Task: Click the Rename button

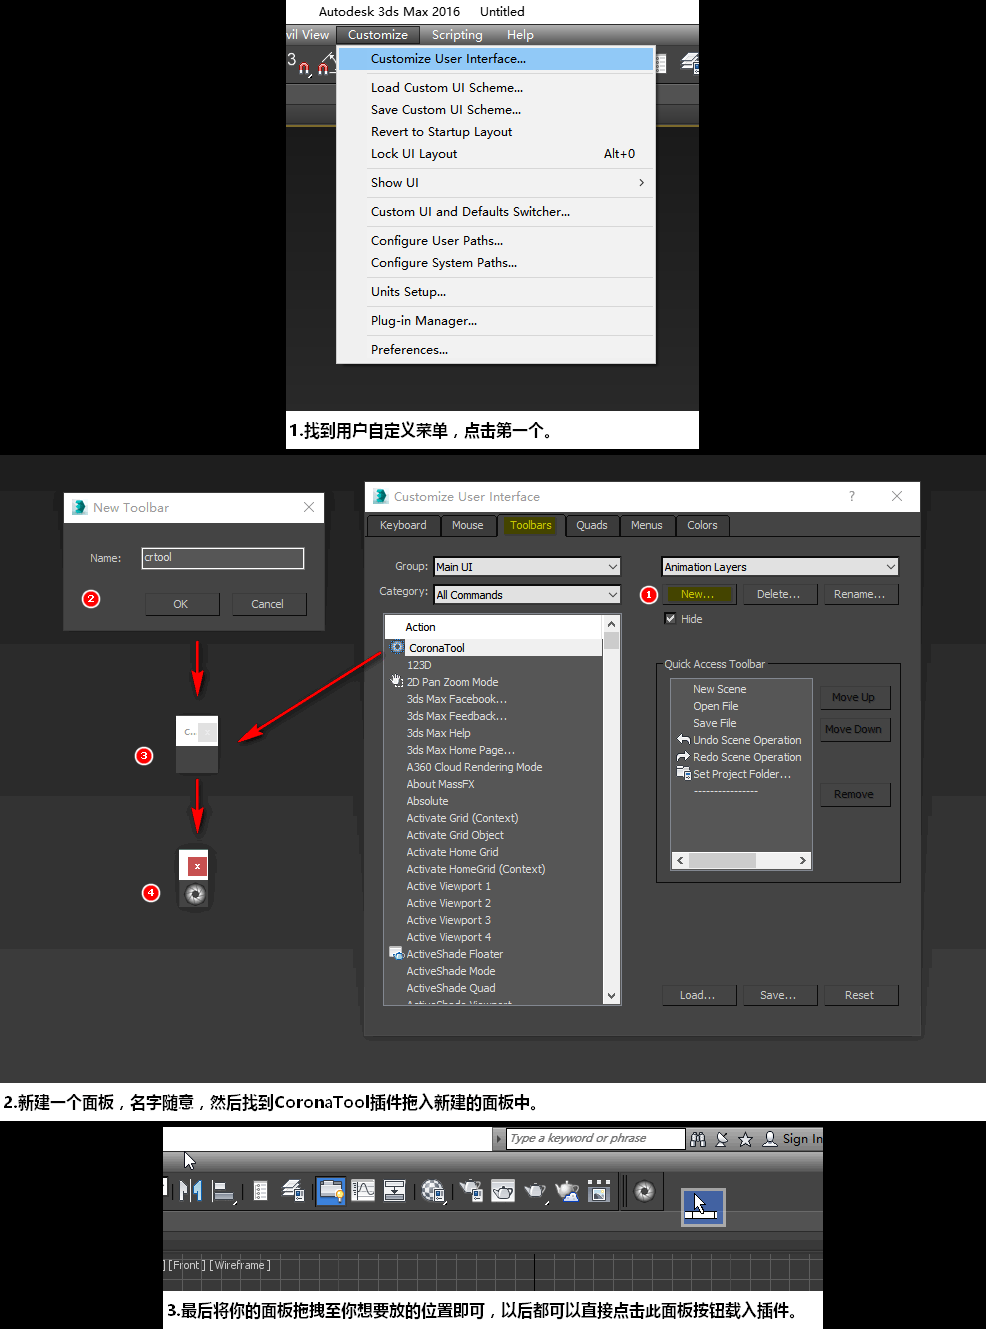Action: point(859,594)
